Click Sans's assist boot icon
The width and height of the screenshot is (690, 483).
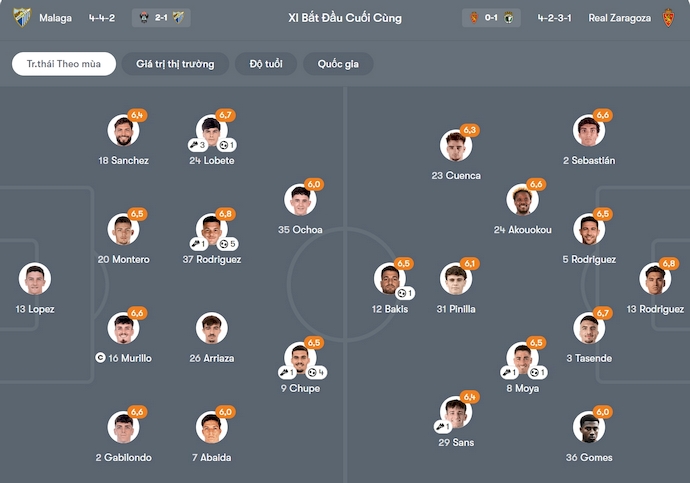[441, 427]
